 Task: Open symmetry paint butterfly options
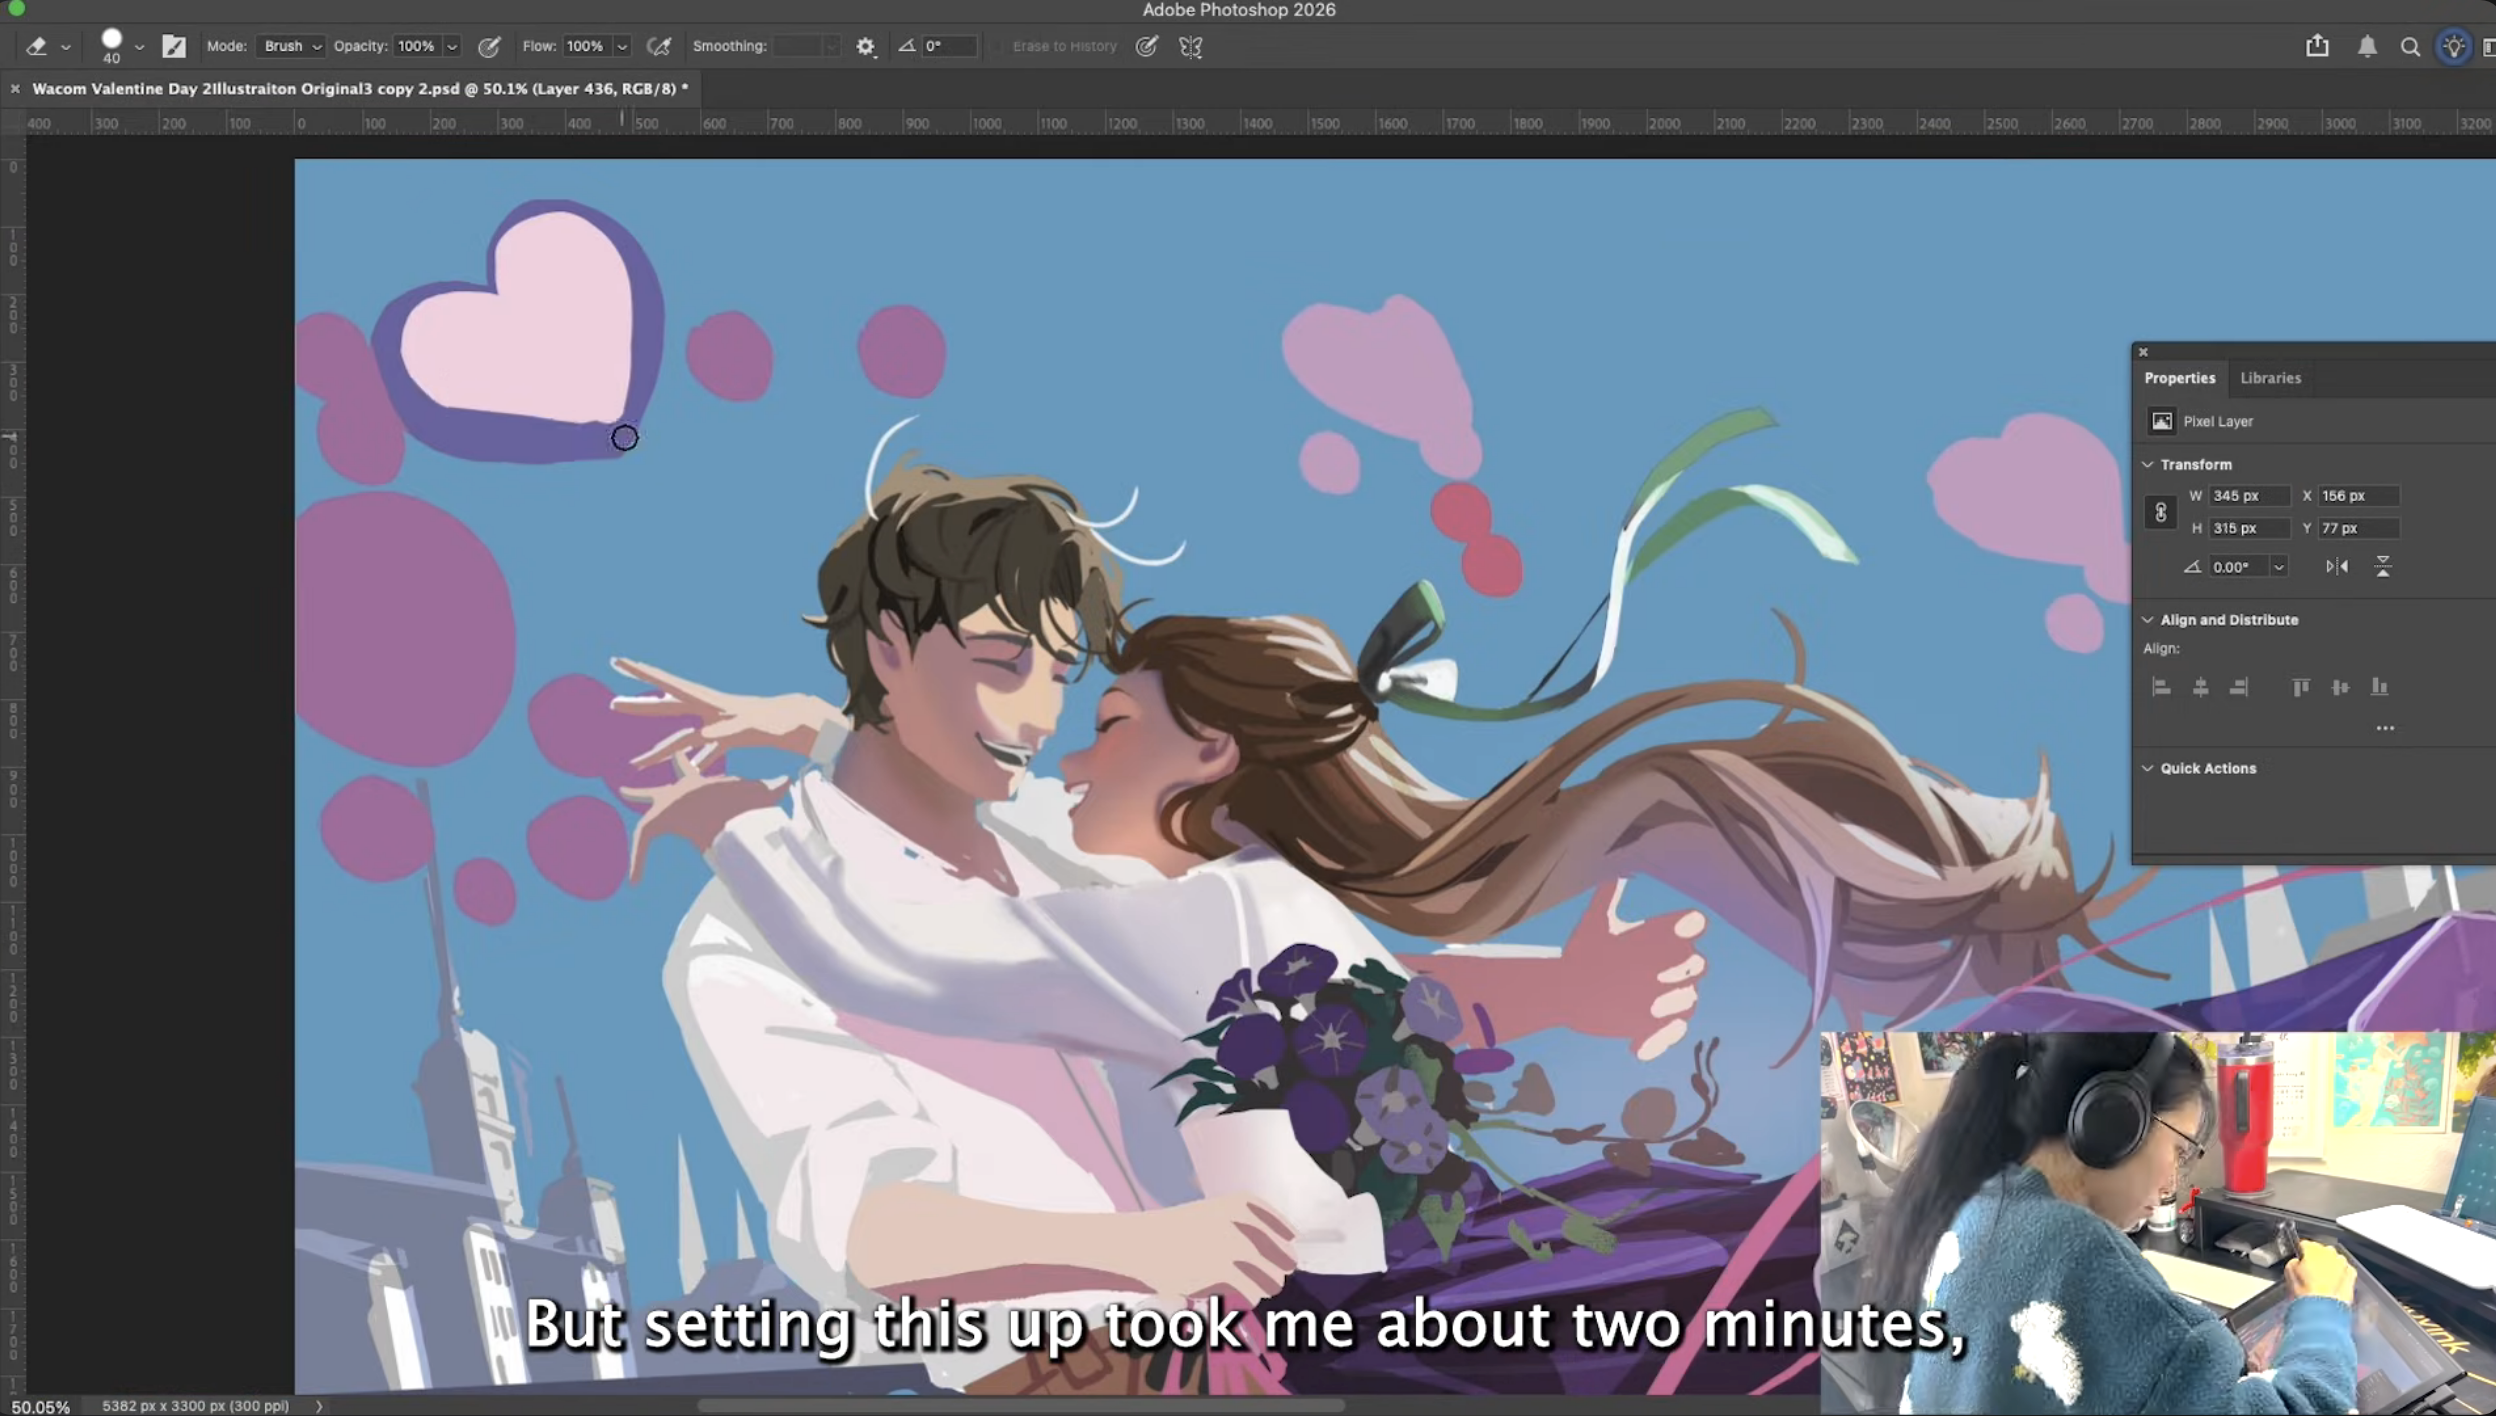1190,46
